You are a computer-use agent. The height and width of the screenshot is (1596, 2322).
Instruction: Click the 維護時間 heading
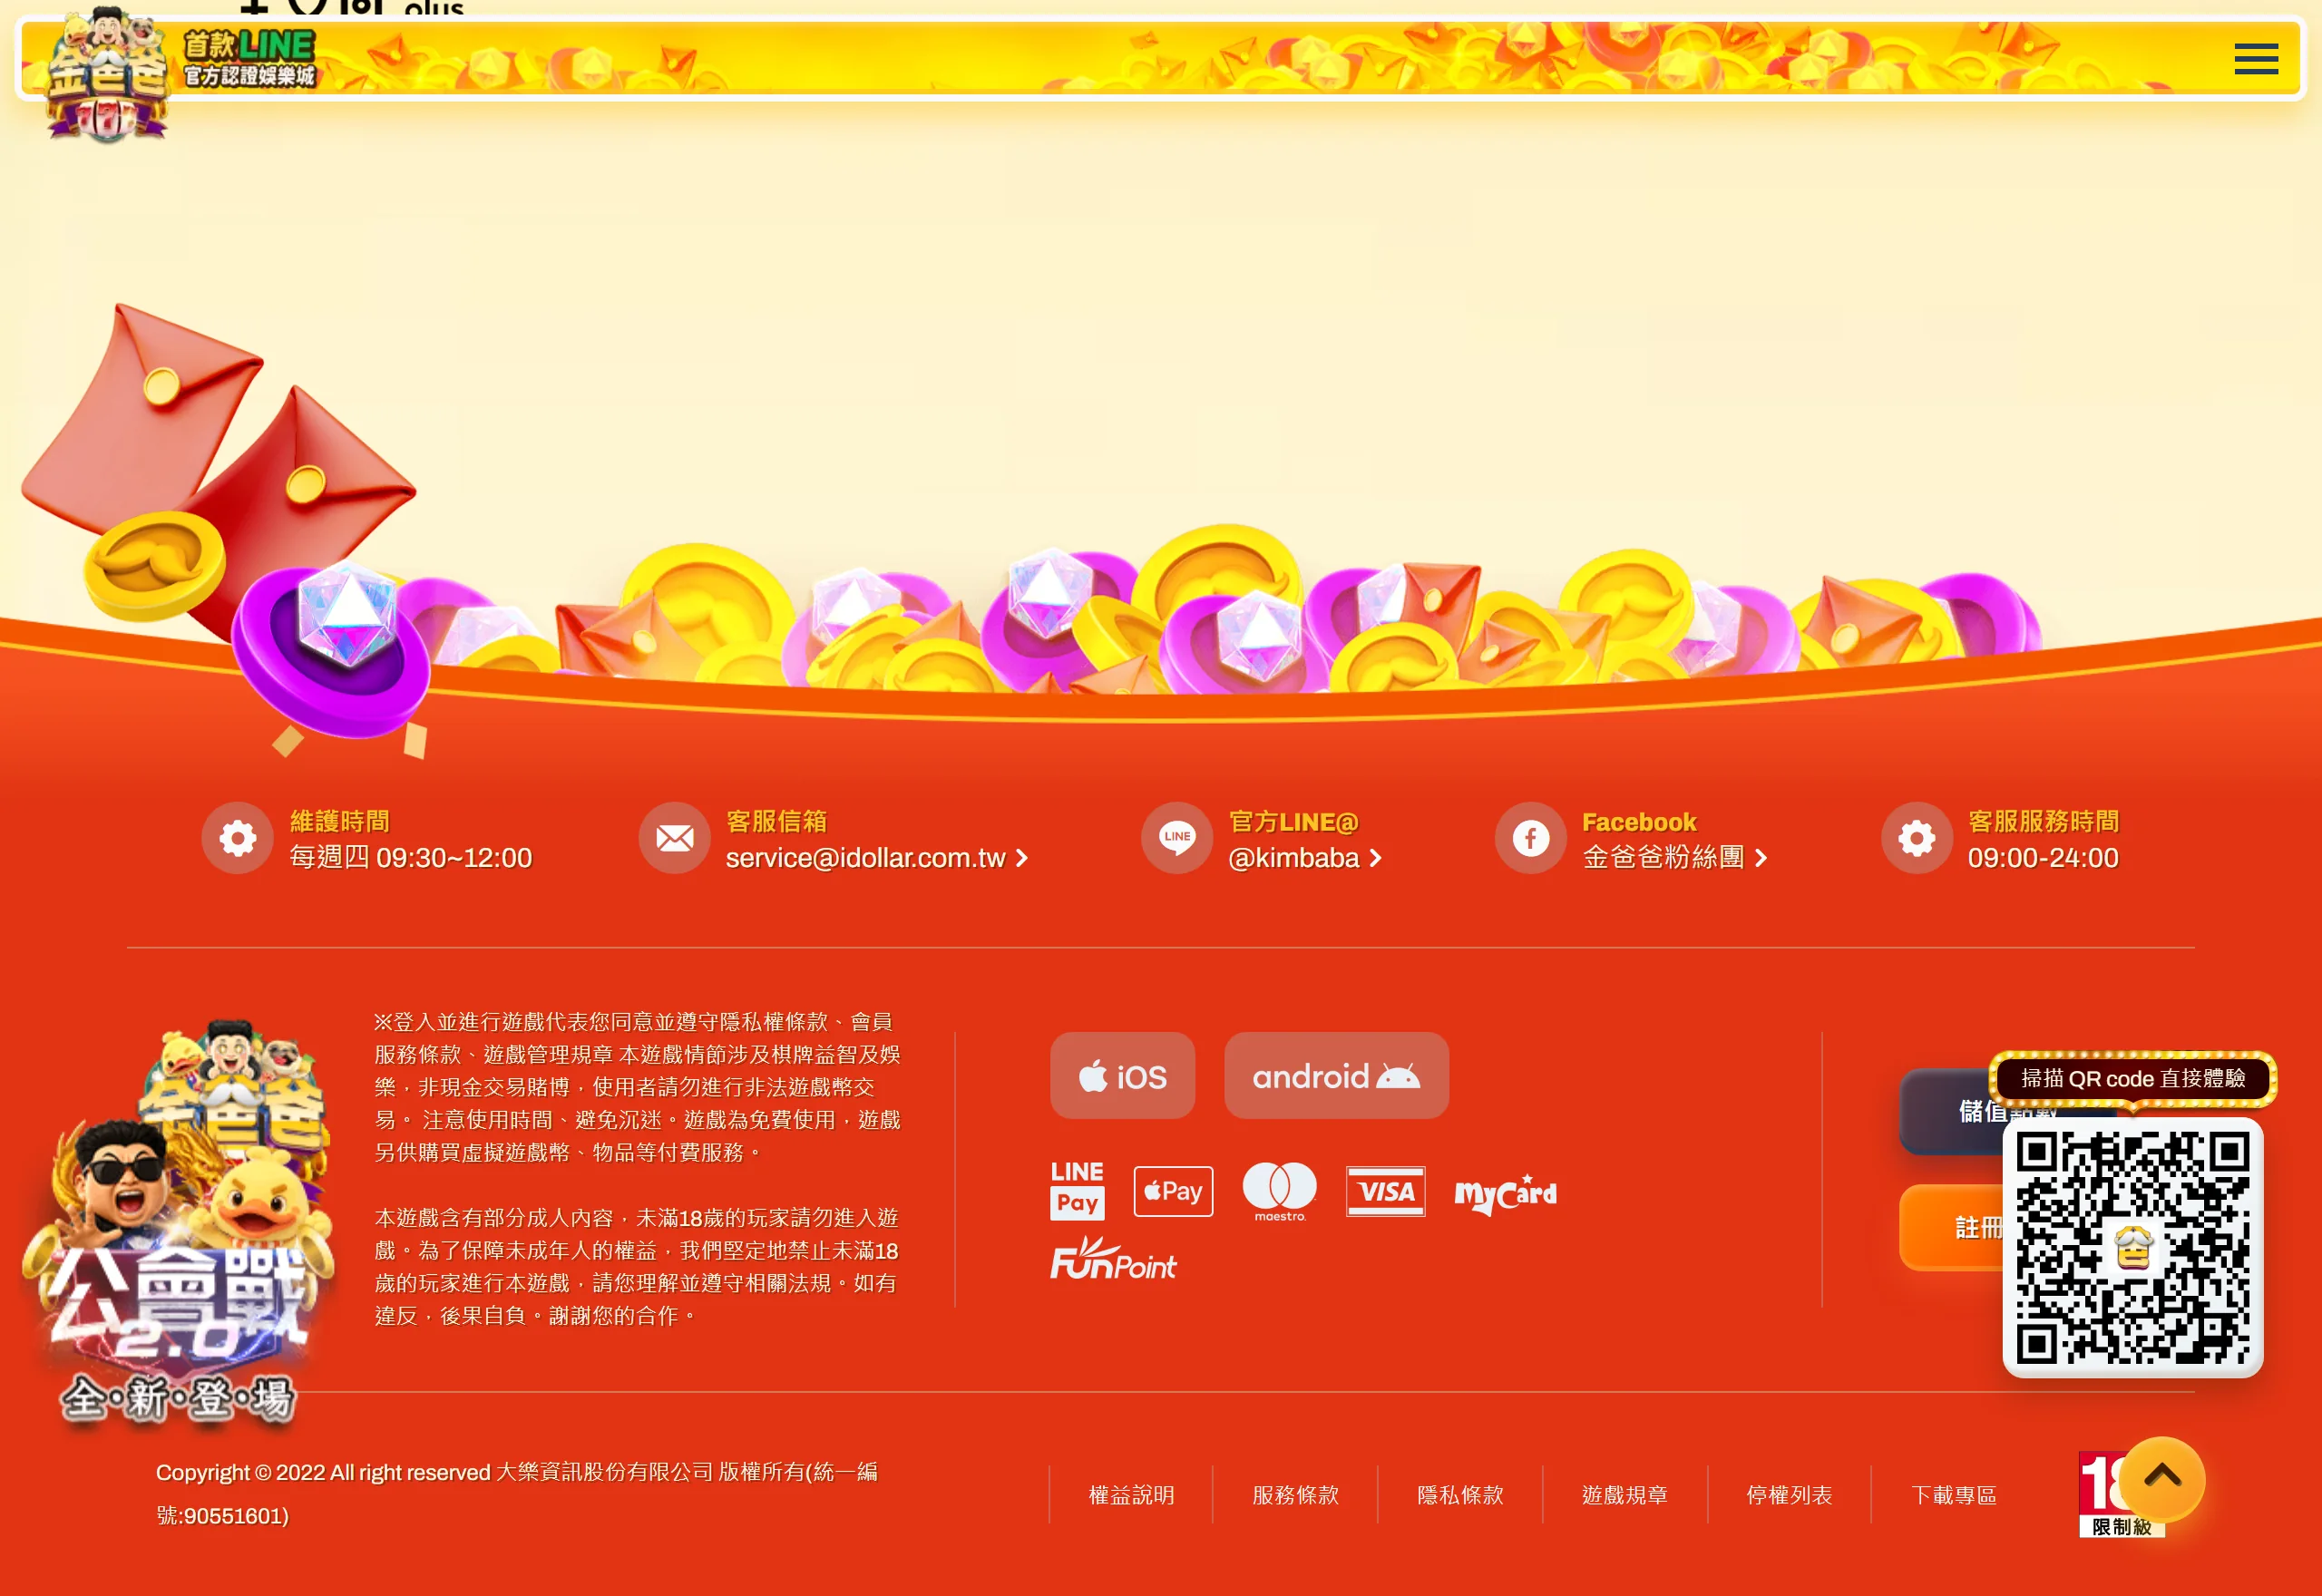(x=340, y=822)
